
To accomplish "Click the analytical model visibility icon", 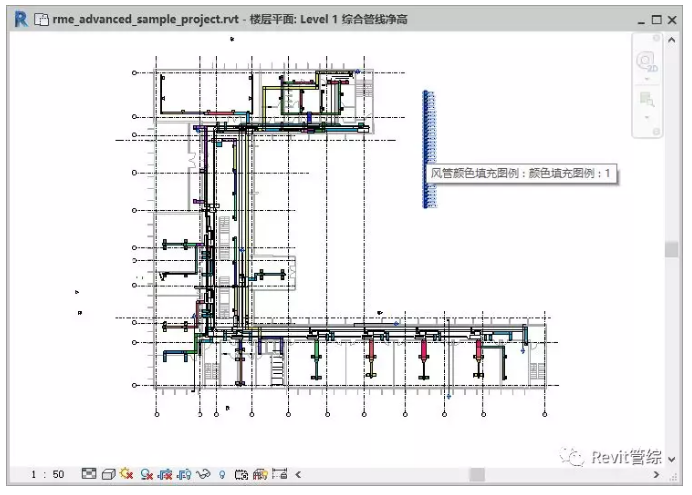I will coord(259,474).
